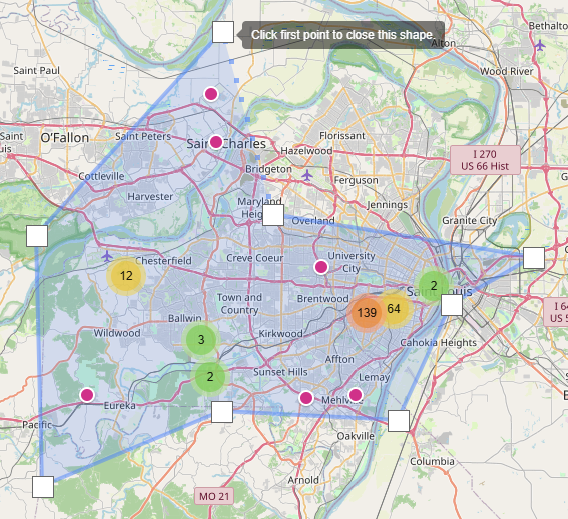Open the cluster 2 at Saint Louis

pos(434,286)
